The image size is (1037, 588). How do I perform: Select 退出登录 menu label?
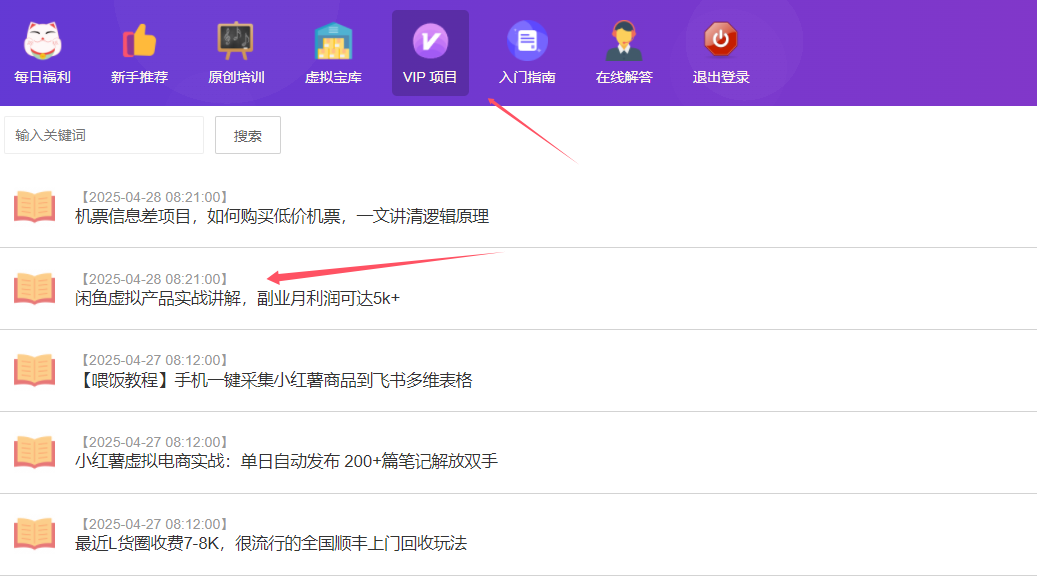(721, 77)
